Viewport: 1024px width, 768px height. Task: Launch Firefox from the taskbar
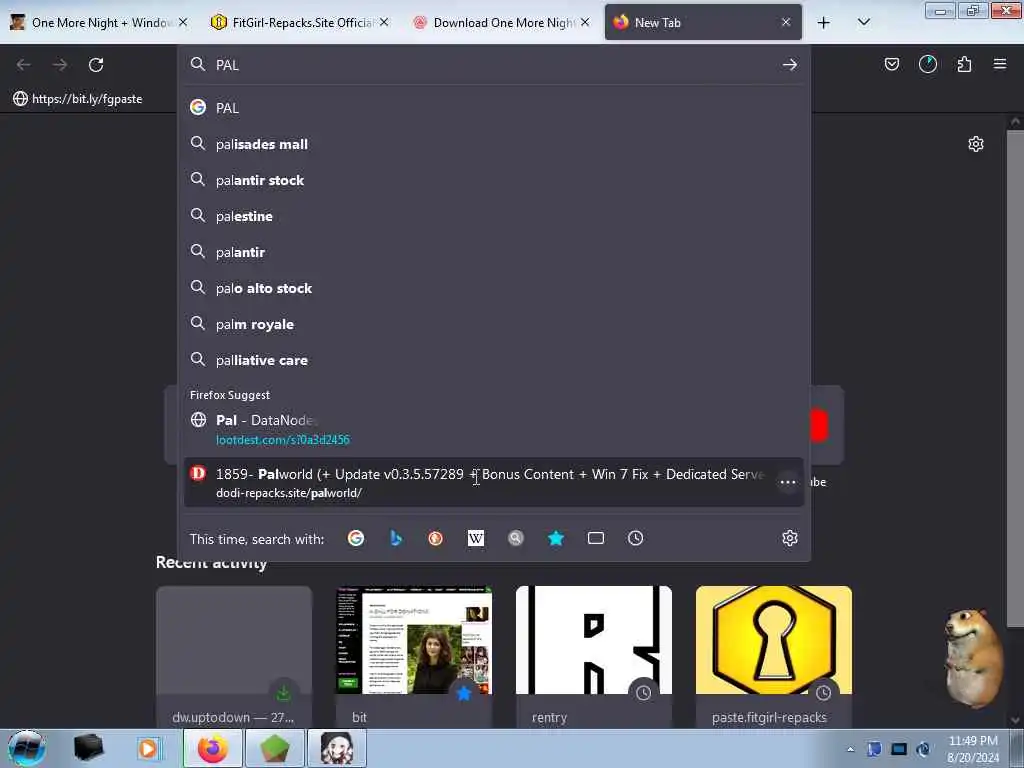213,748
